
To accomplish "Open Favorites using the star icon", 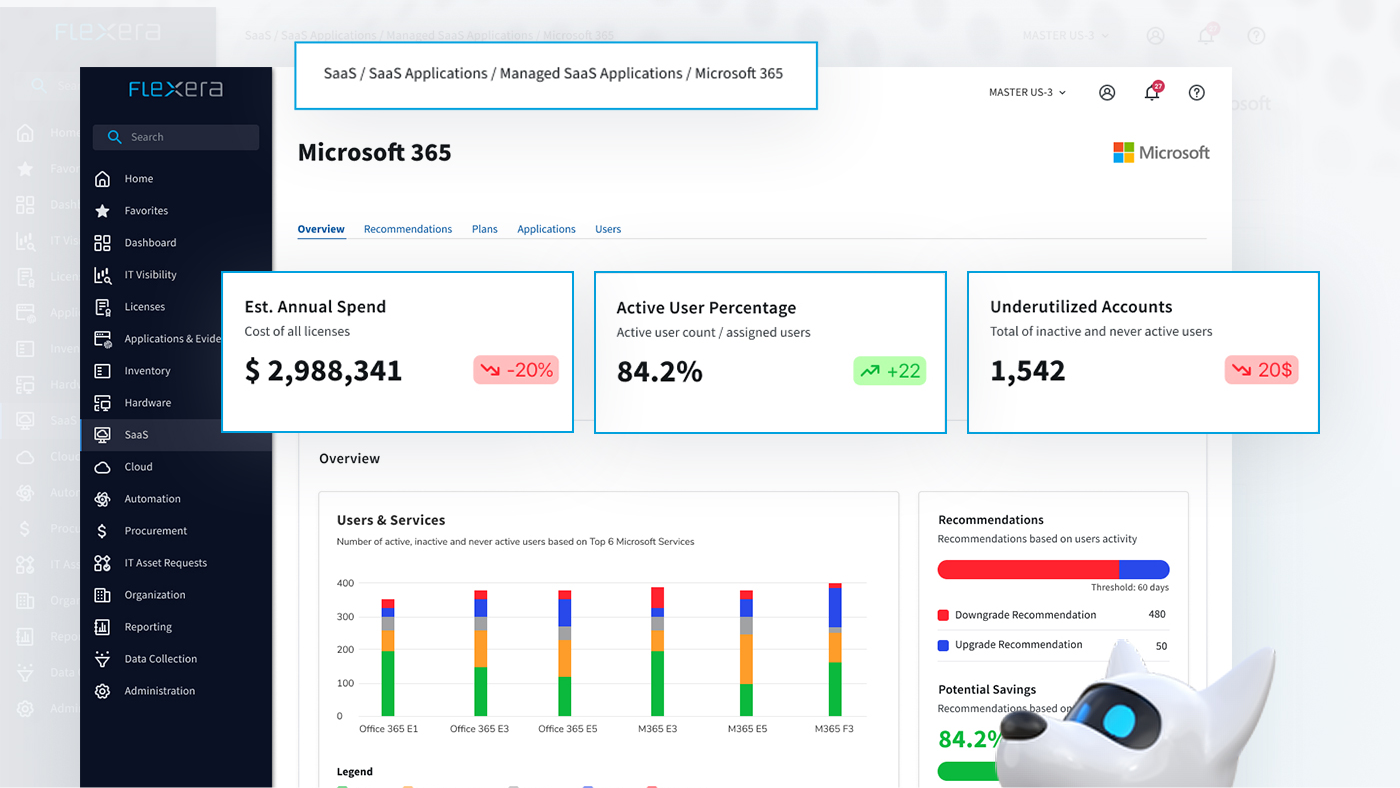I will click(x=102, y=211).
